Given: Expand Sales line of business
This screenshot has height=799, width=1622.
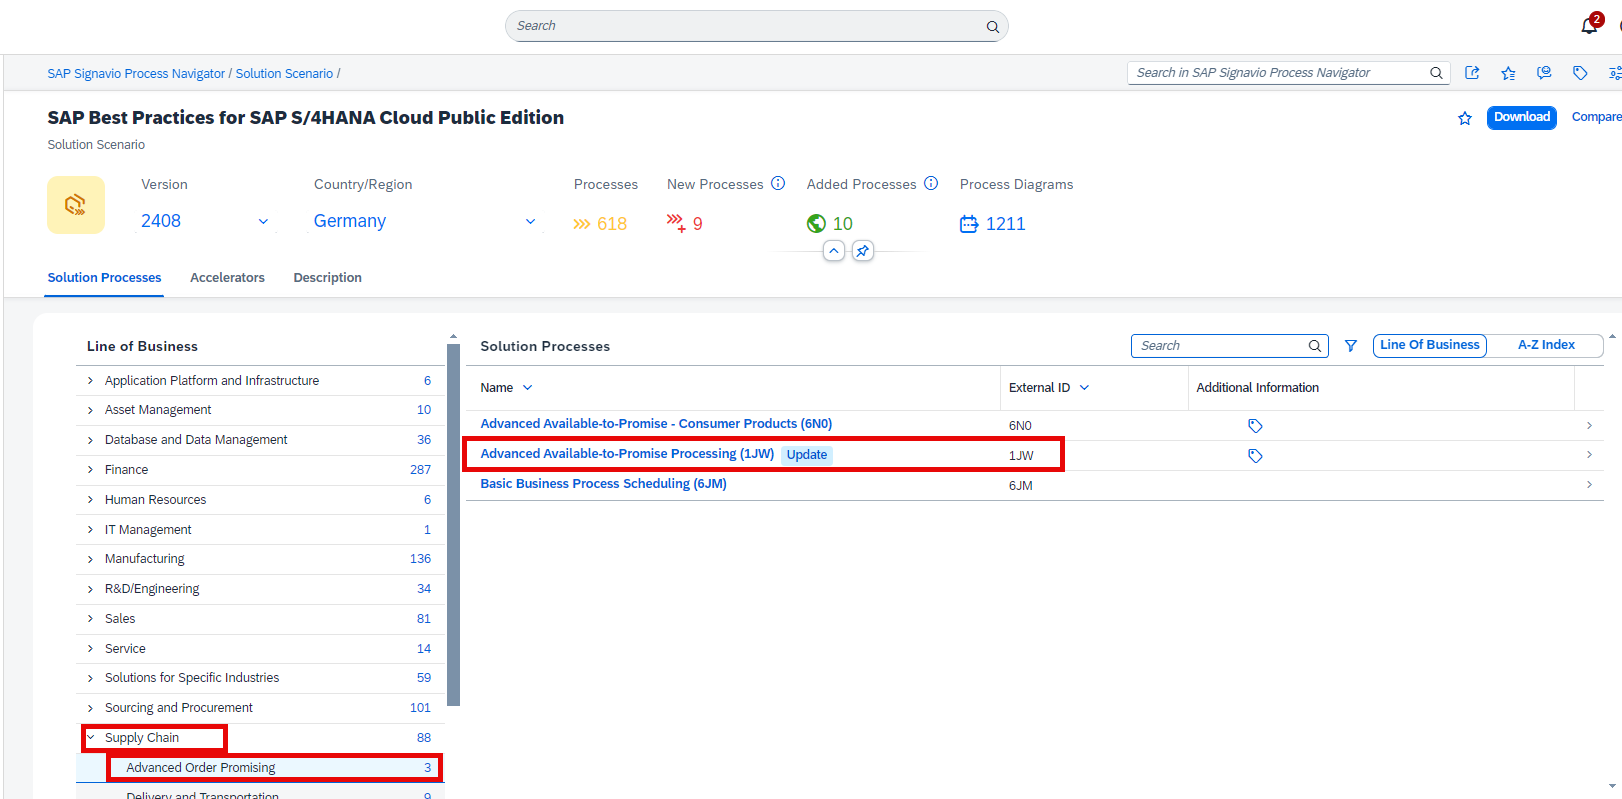Looking at the screenshot, I should tap(90, 619).
